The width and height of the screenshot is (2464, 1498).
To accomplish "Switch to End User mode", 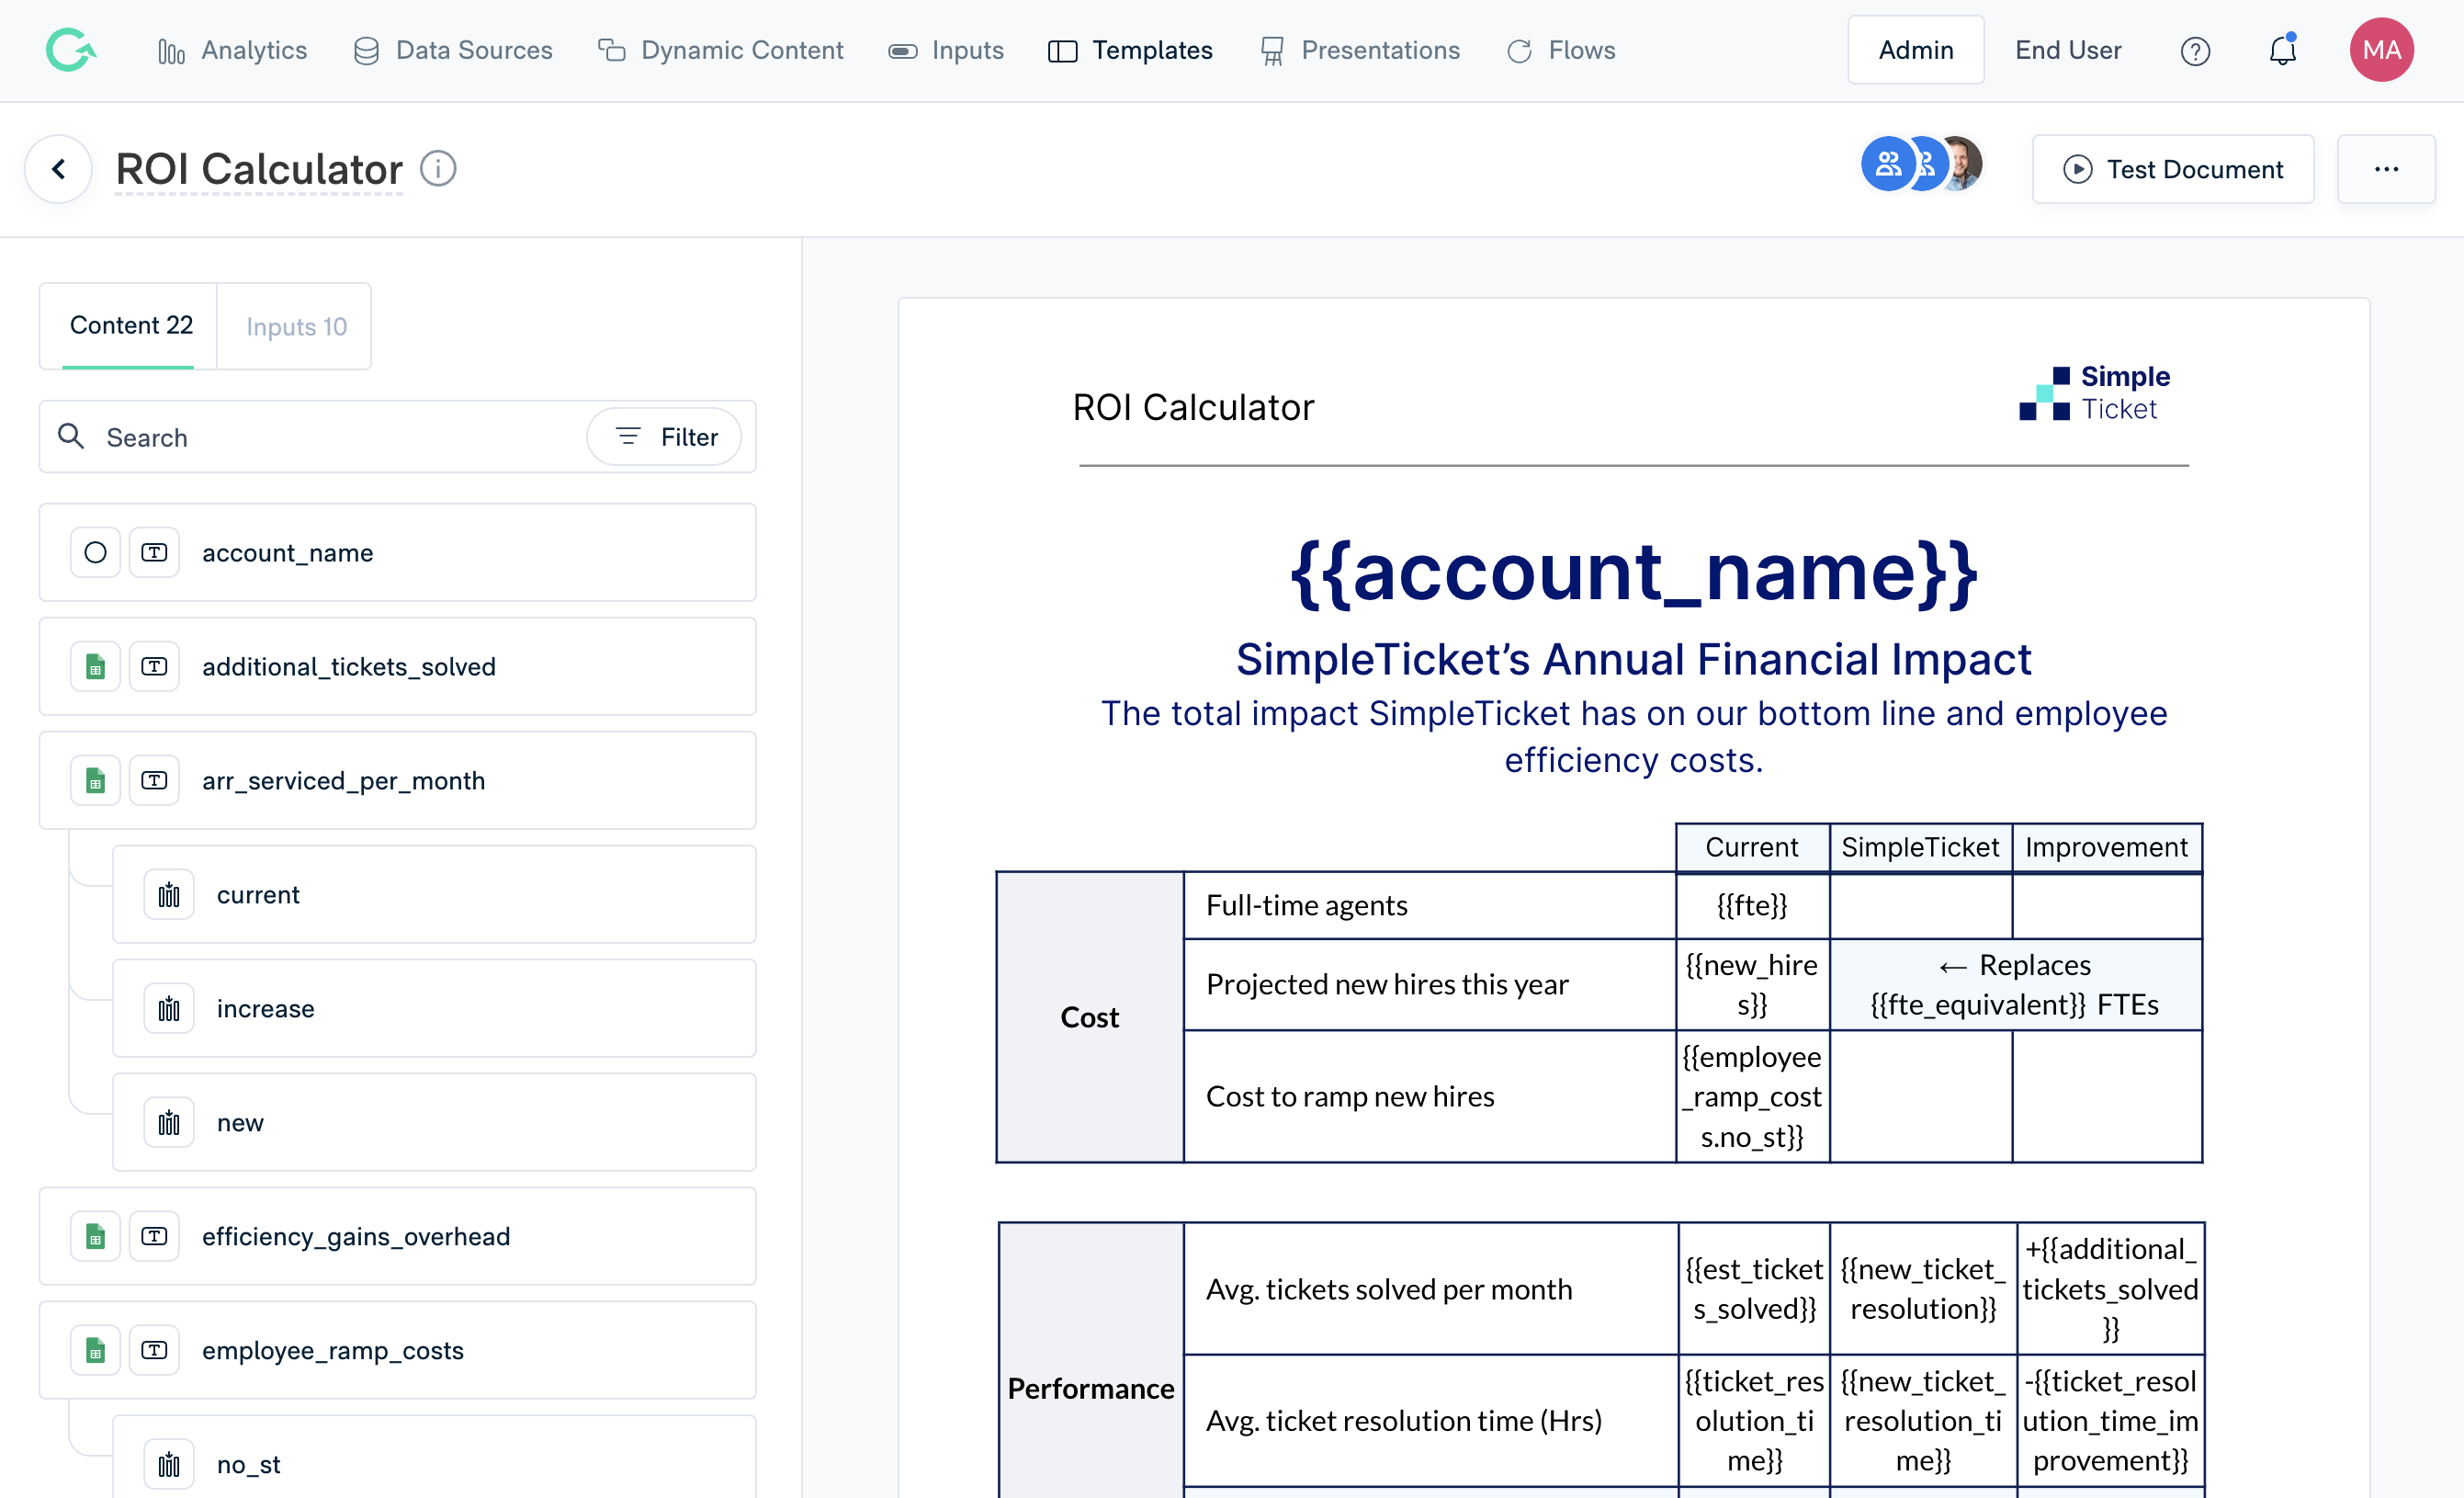I will 2067,50.
